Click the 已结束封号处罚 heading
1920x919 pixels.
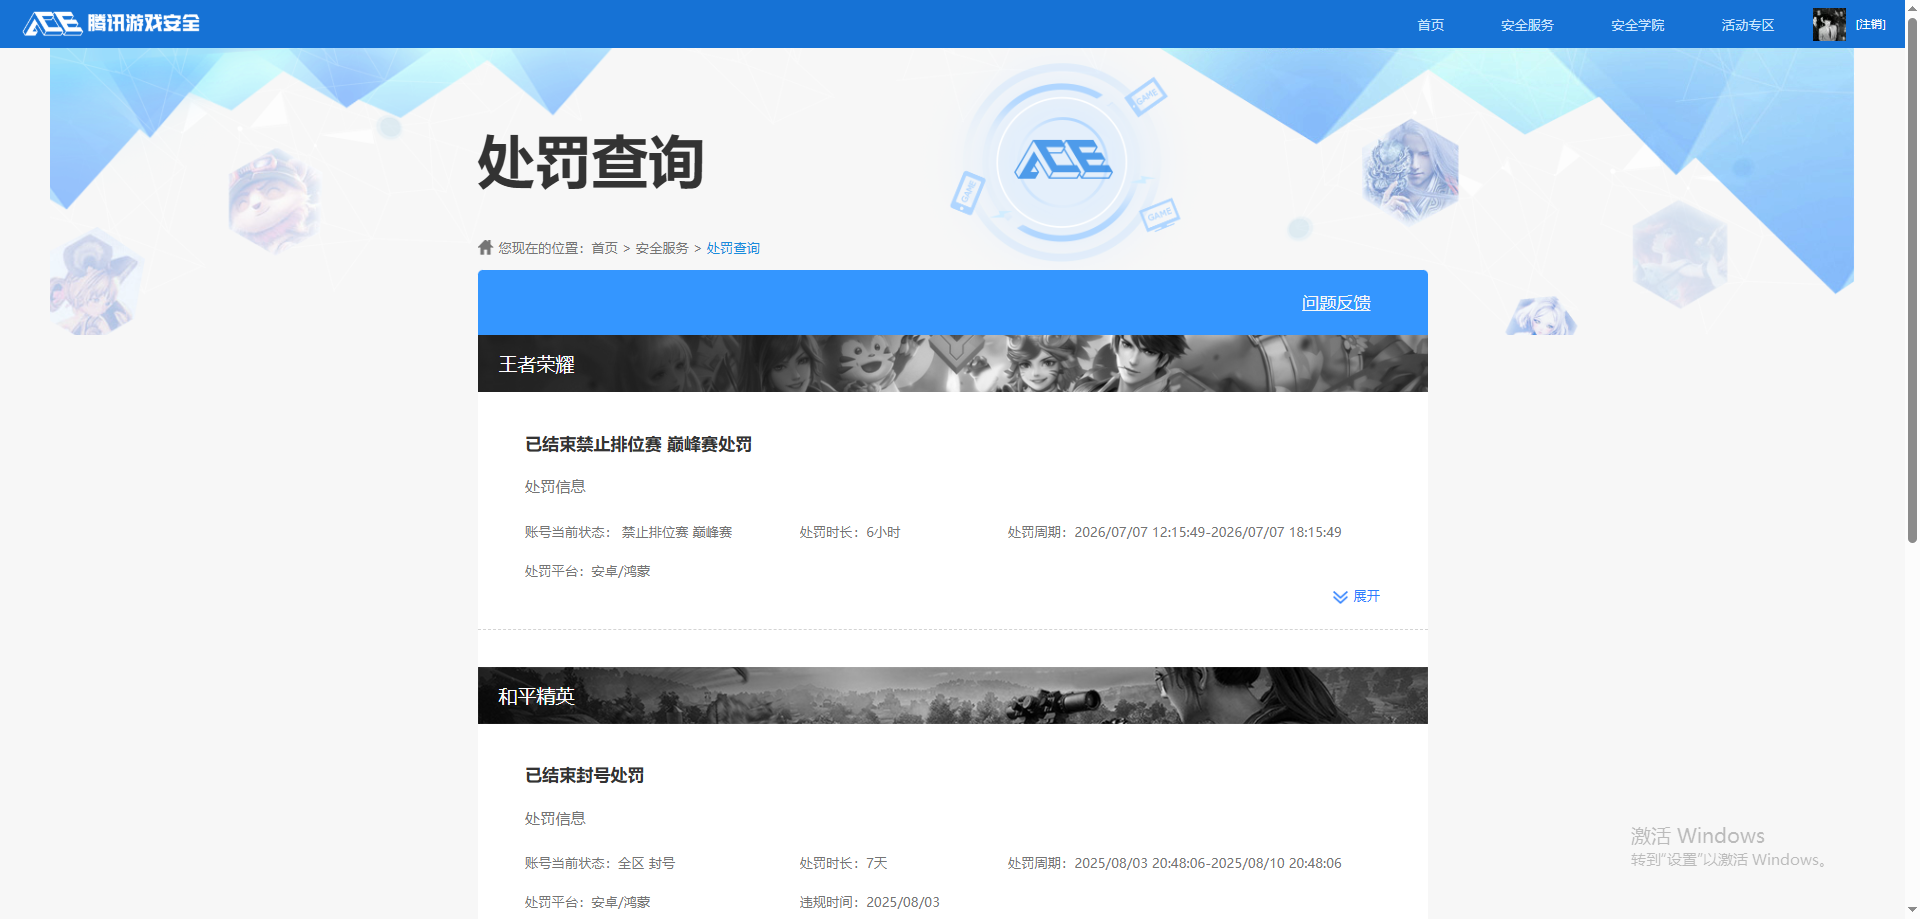(x=584, y=775)
